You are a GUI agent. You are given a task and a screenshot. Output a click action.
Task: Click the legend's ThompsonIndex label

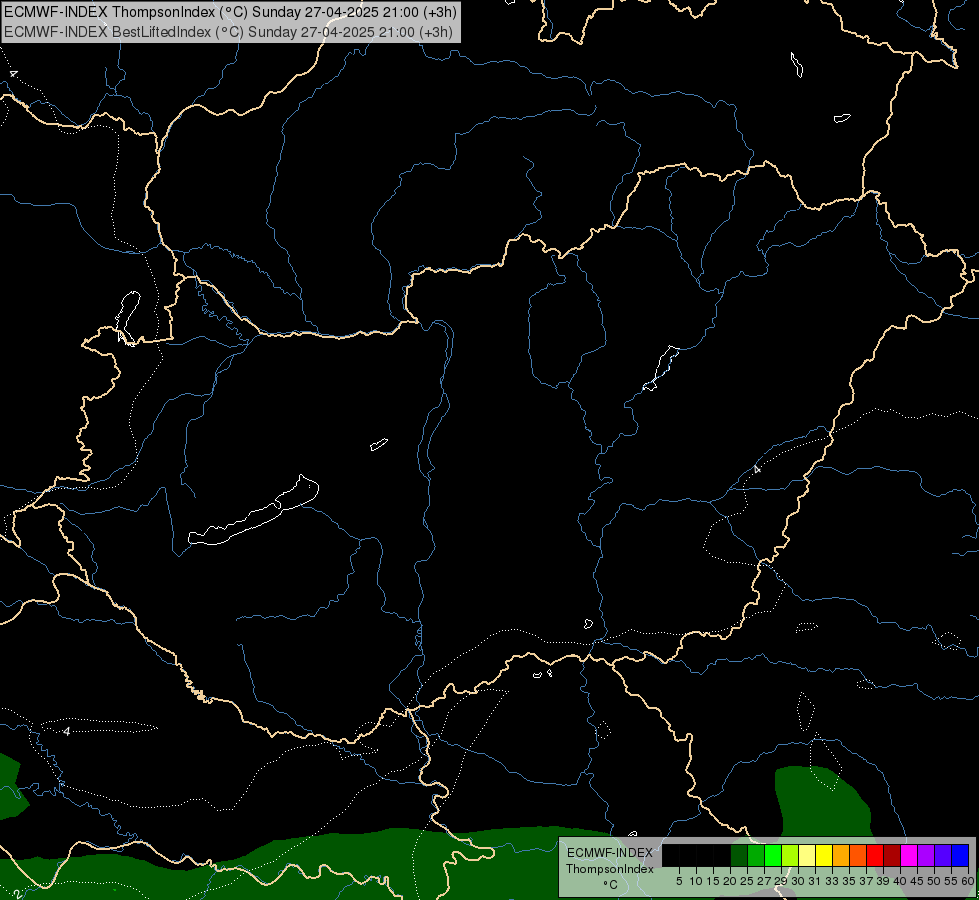coord(609,869)
